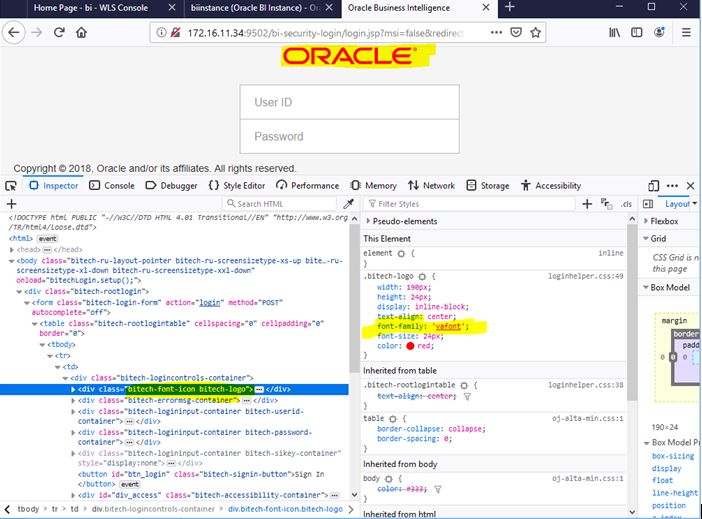Image resolution: width=702 pixels, height=519 pixels.
Task: Open the Firefox hamburger menu
Action: [x=686, y=32]
